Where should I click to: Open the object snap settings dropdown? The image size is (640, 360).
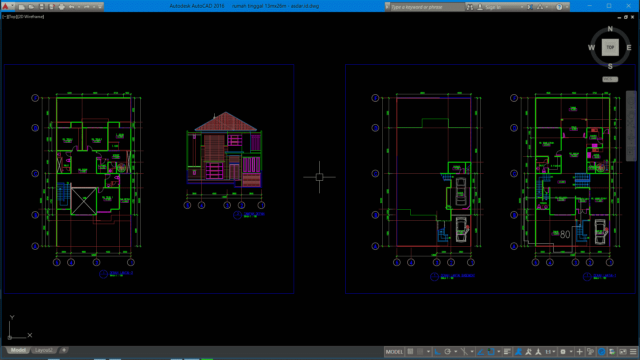(499, 352)
